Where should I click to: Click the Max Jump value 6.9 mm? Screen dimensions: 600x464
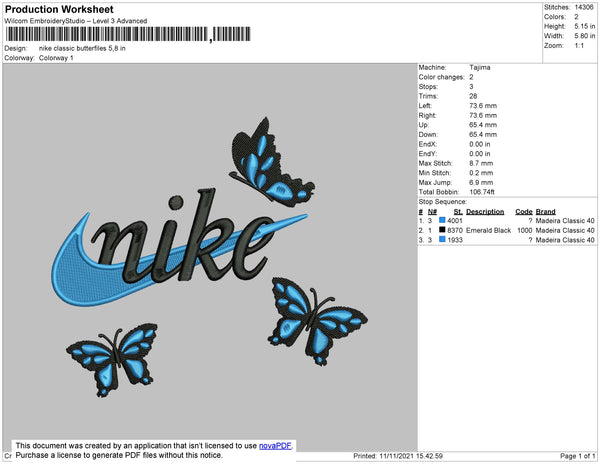pyautogui.click(x=481, y=182)
